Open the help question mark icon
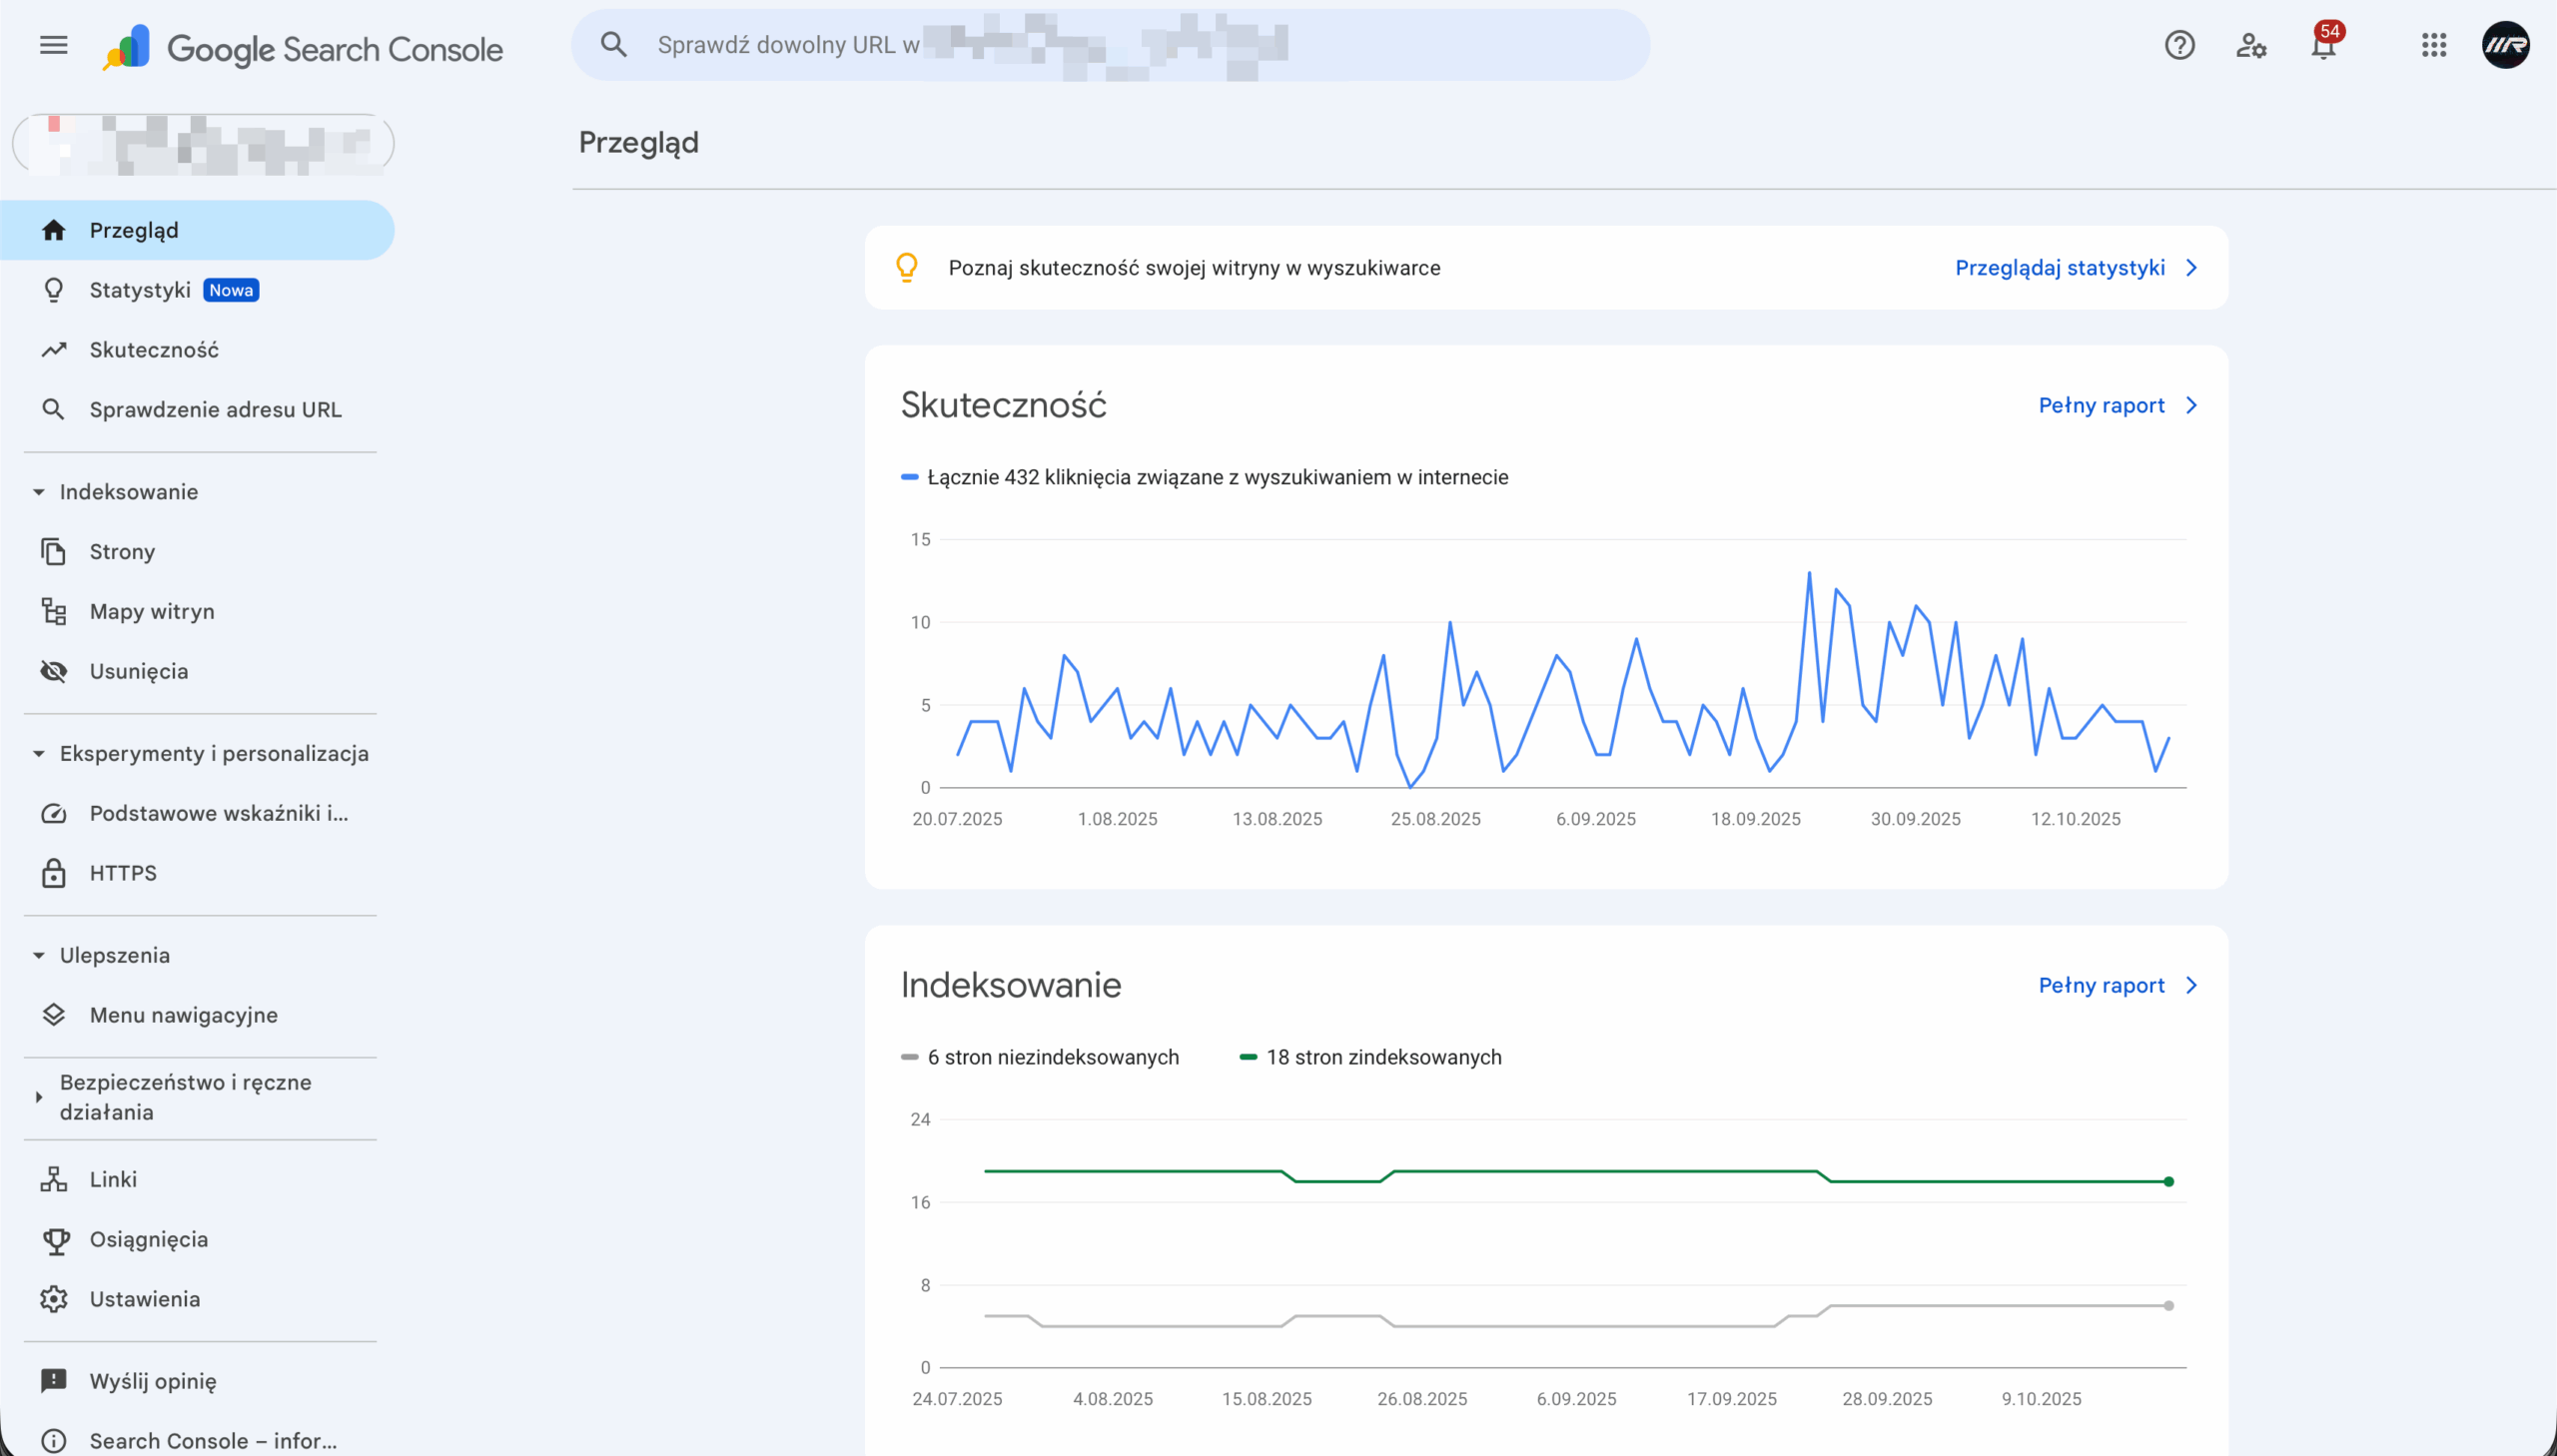 pos(2179,45)
